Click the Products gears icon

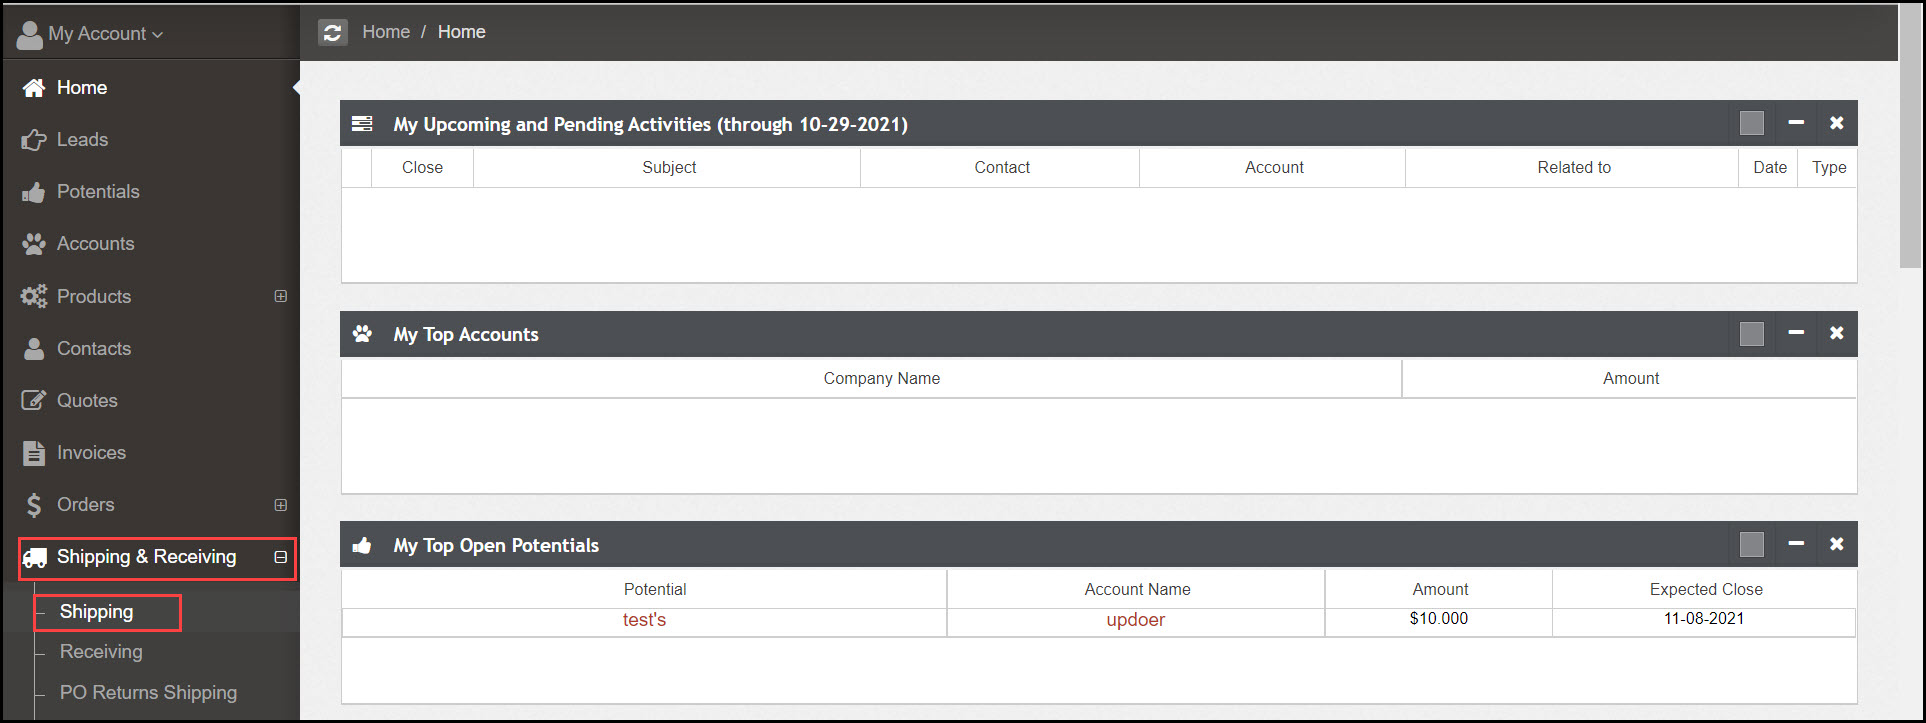[34, 296]
